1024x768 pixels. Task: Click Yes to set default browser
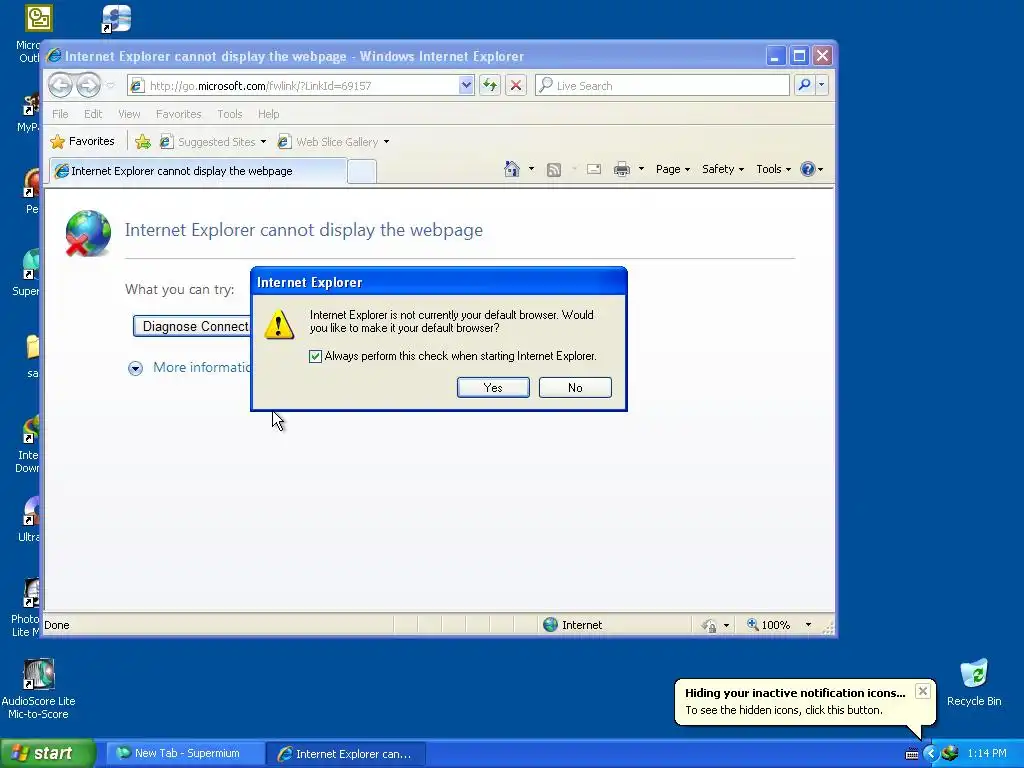coord(493,387)
